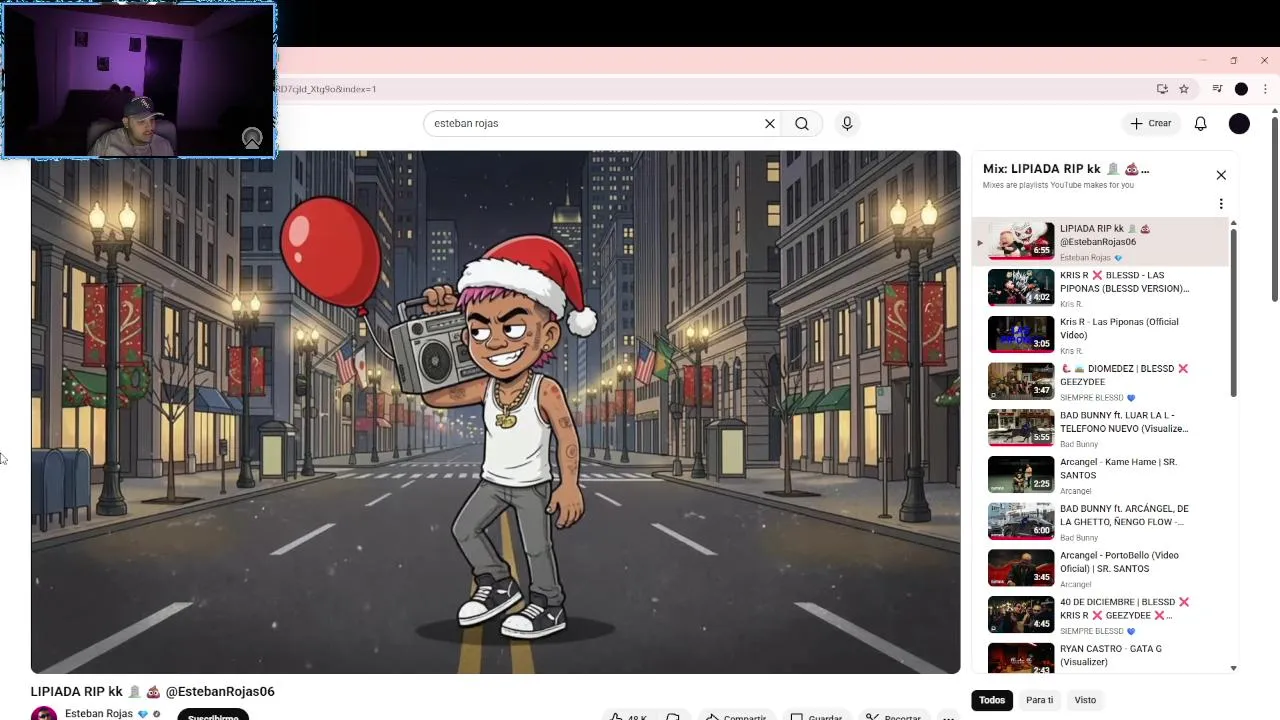1280x720 pixels.
Task: Open the browser media control icon
Action: pos(1217,89)
